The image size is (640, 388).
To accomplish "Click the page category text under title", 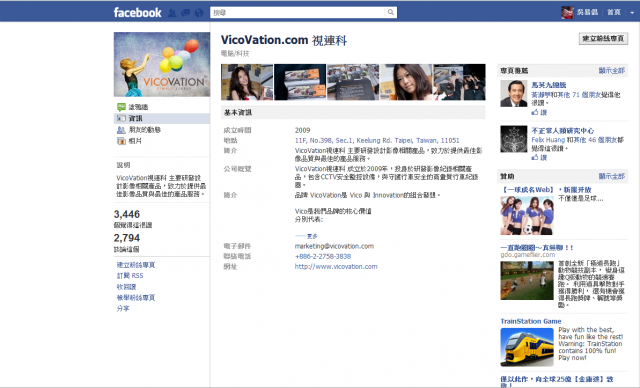I will coord(235,53).
